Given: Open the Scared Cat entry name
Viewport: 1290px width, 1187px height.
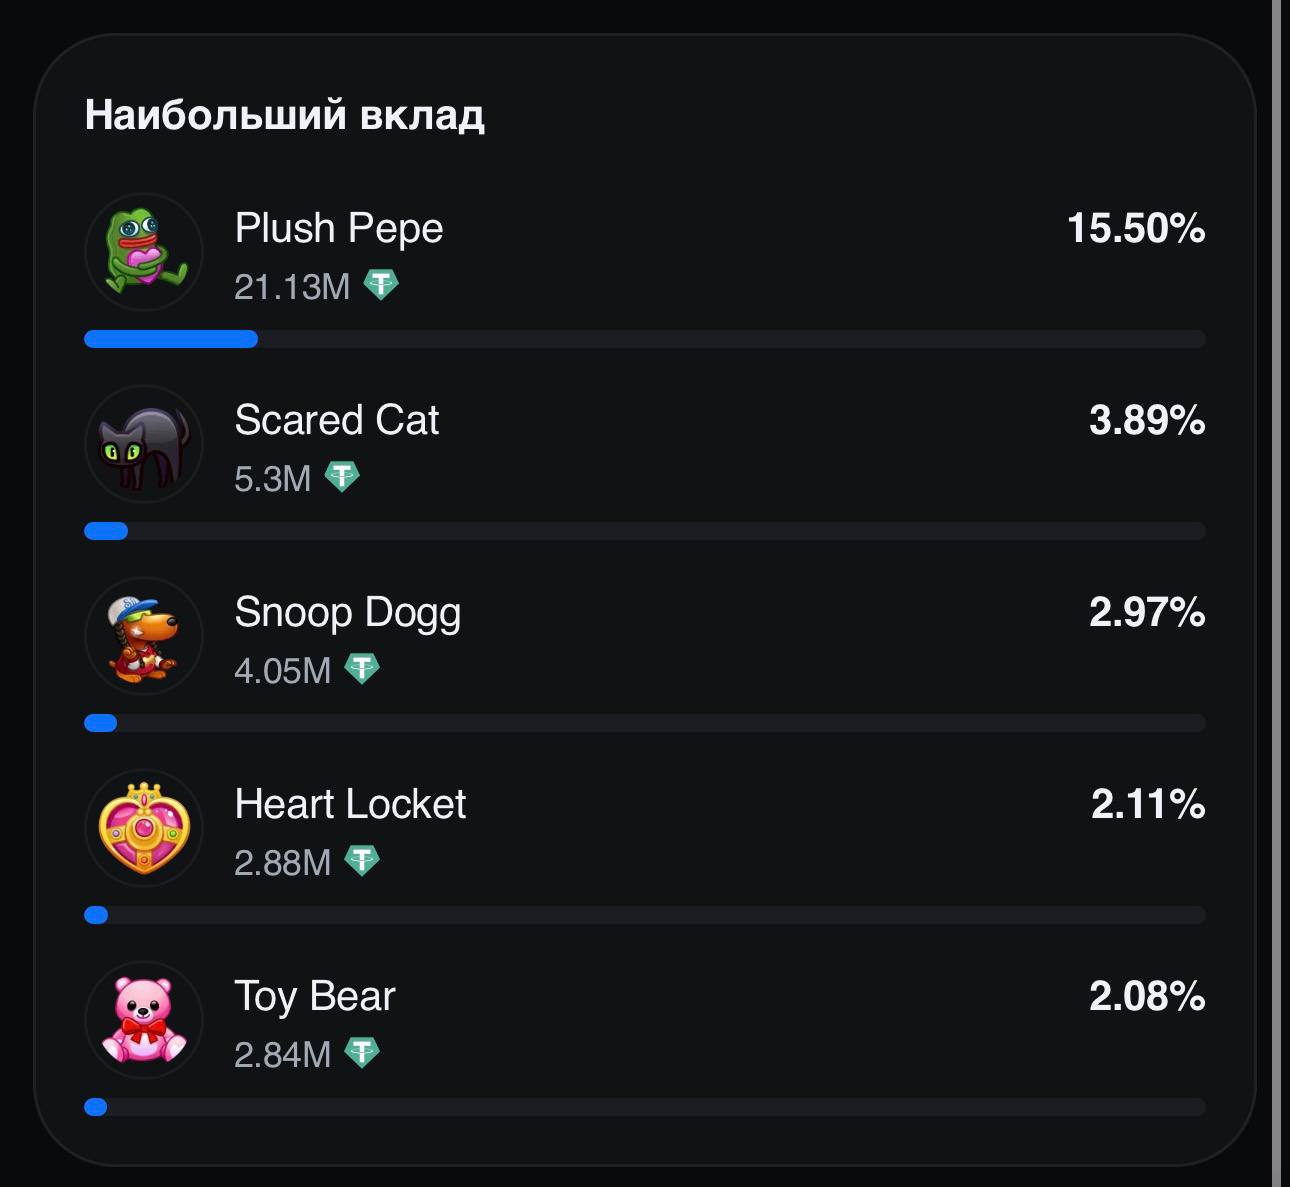Looking at the screenshot, I should tap(337, 420).
